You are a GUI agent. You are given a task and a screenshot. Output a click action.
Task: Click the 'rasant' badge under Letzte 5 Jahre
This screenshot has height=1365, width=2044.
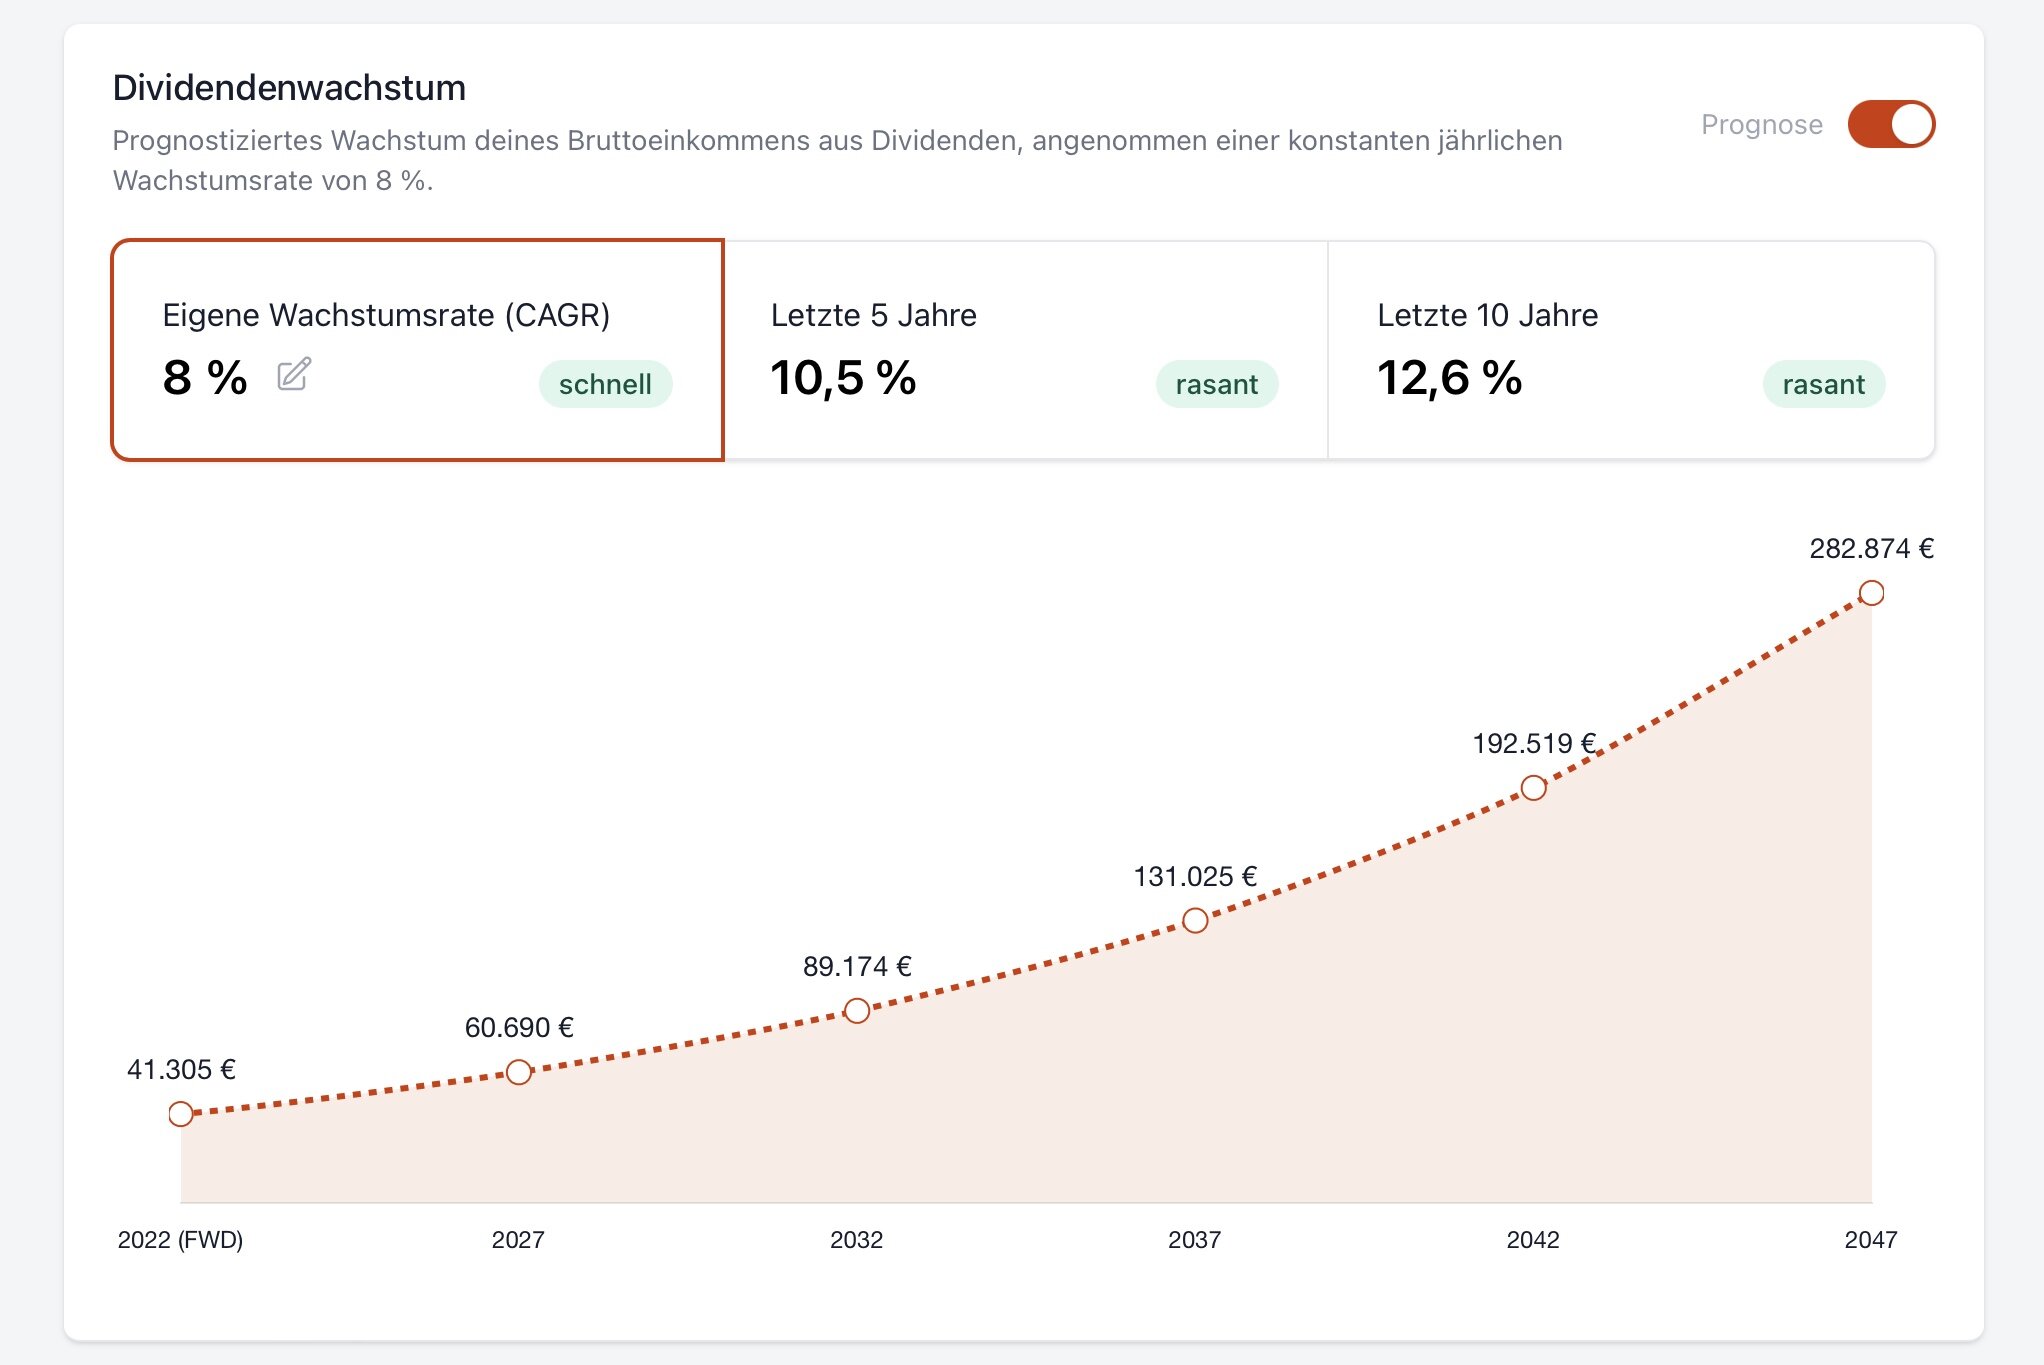[1216, 385]
